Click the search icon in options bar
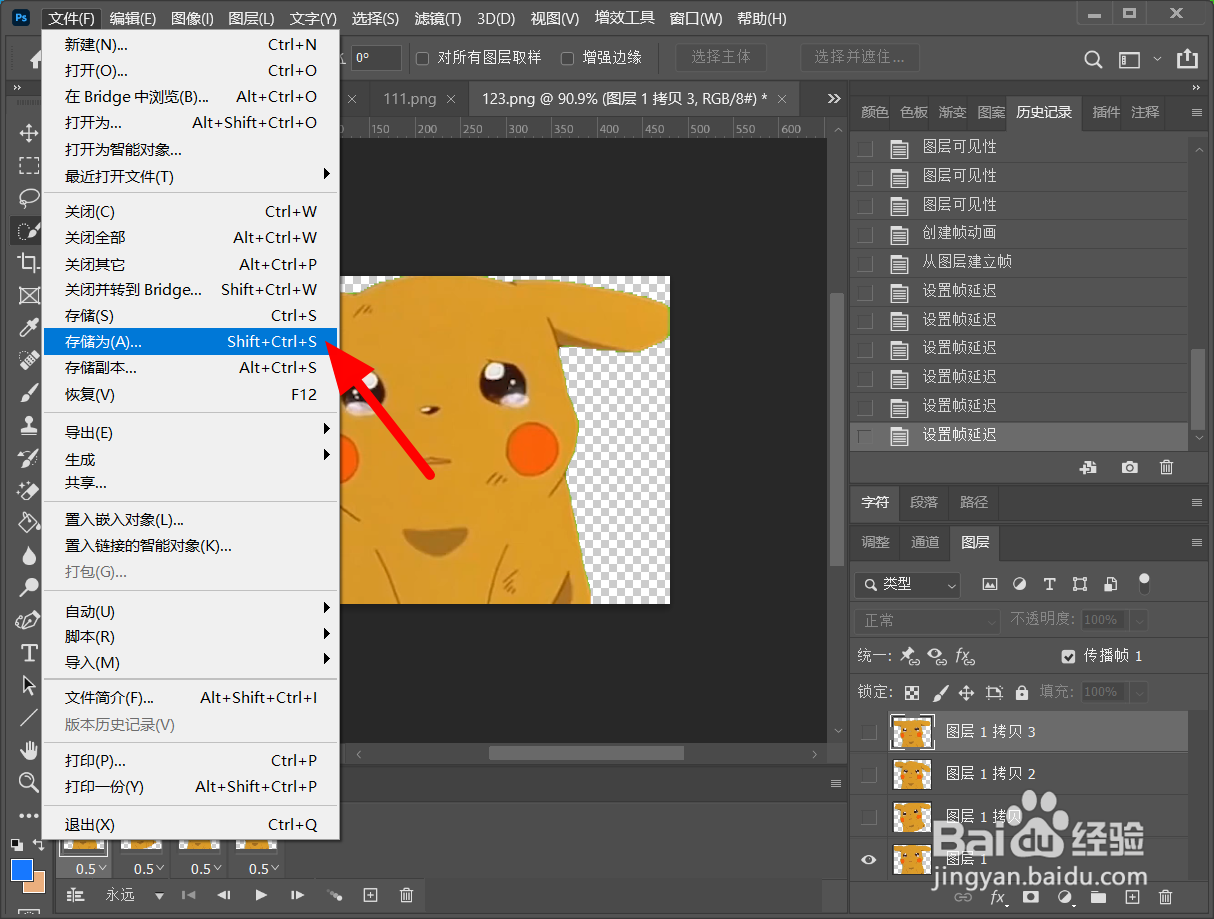 click(x=1094, y=59)
